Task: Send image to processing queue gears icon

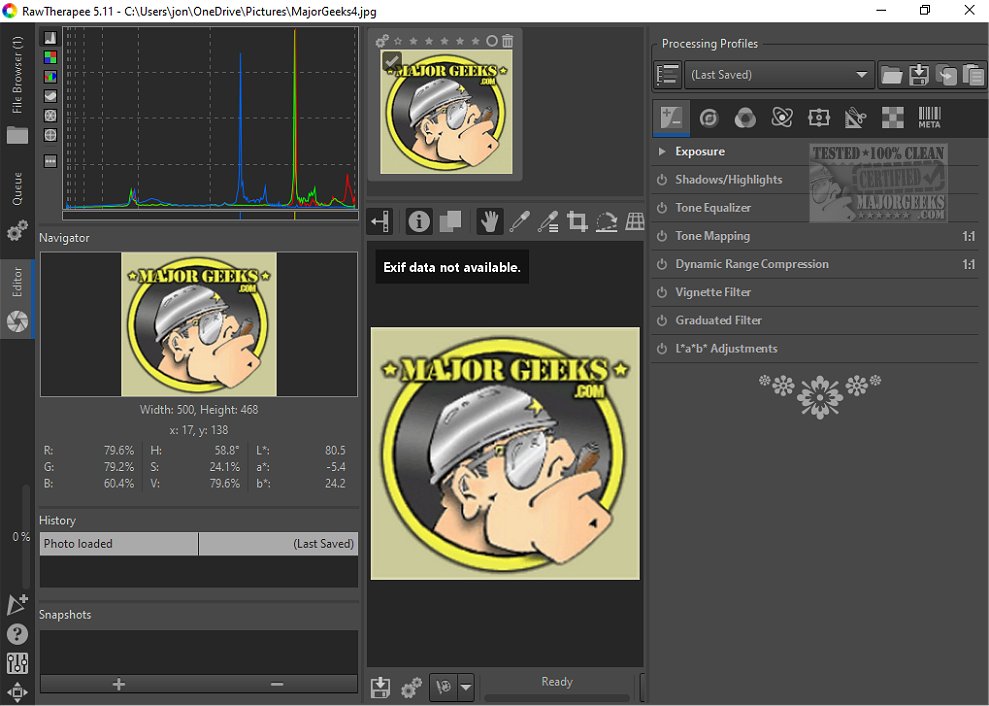Action: pyautogui.click(x=411, y=687)
